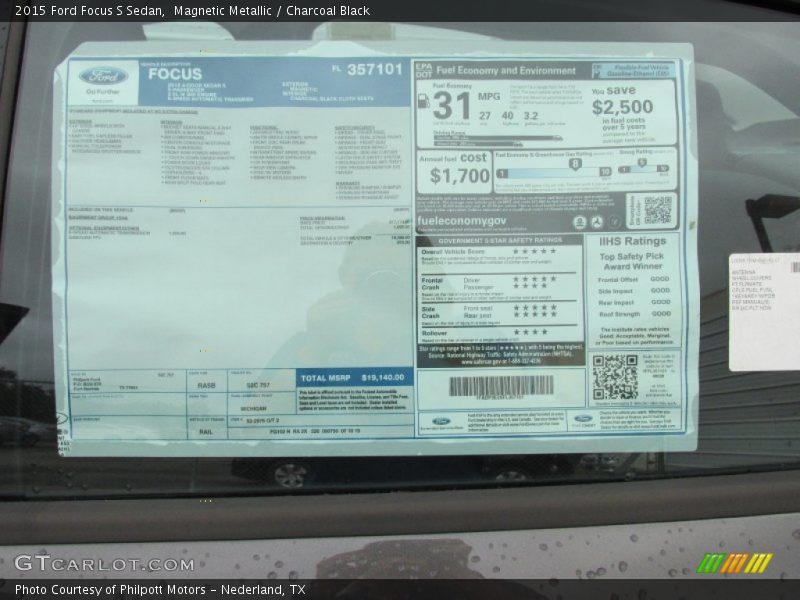Click the EPA DOT badge in the header

(x=423, y=70)
